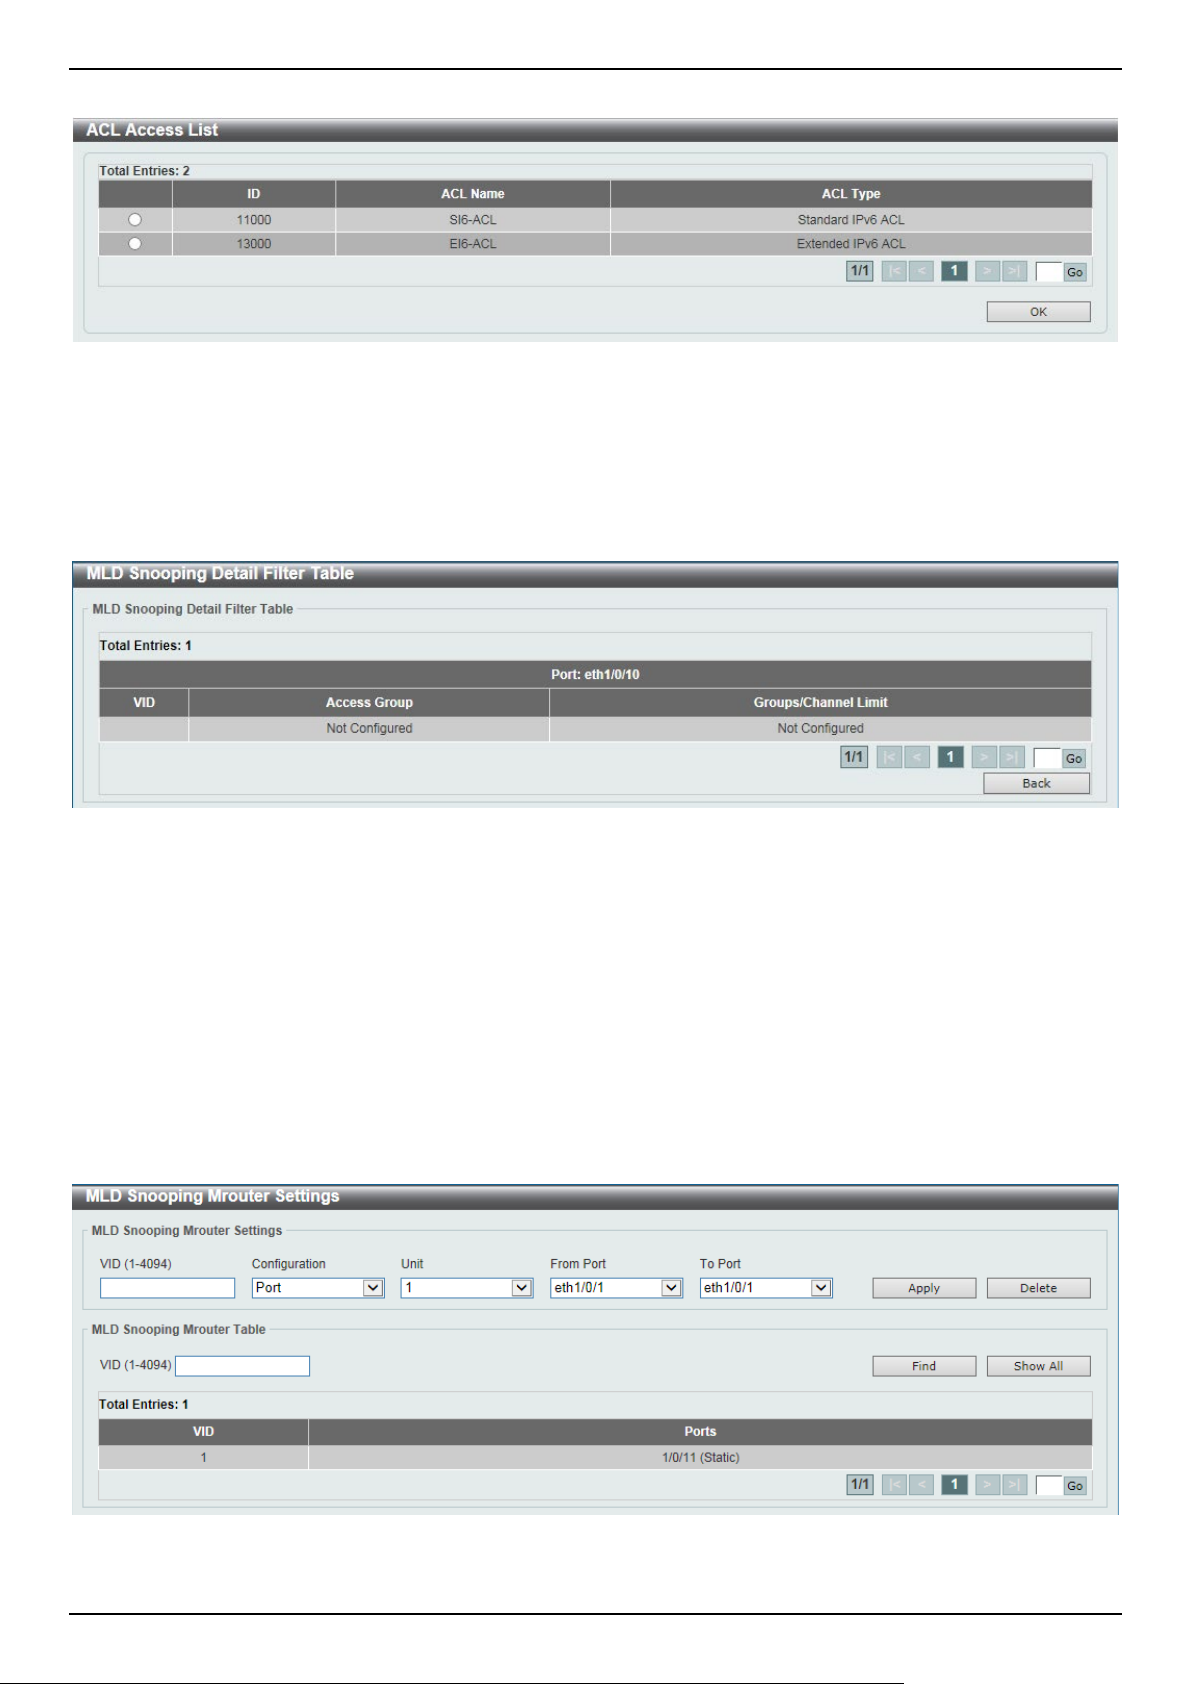Open the Configuration dropdown set to Port
This screenshot has width=1192, height=1684.
[318, 1288]
